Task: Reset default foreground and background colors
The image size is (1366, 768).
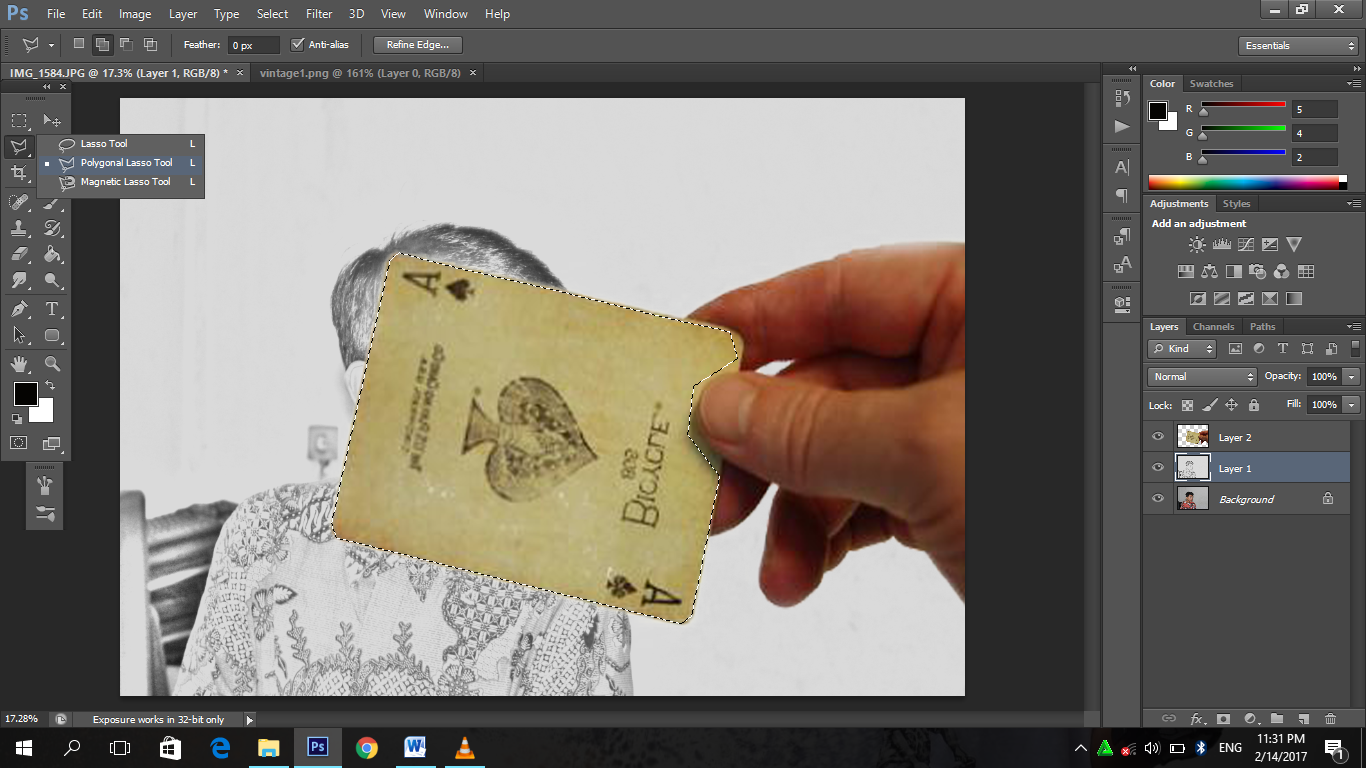Action: point(17,418)
